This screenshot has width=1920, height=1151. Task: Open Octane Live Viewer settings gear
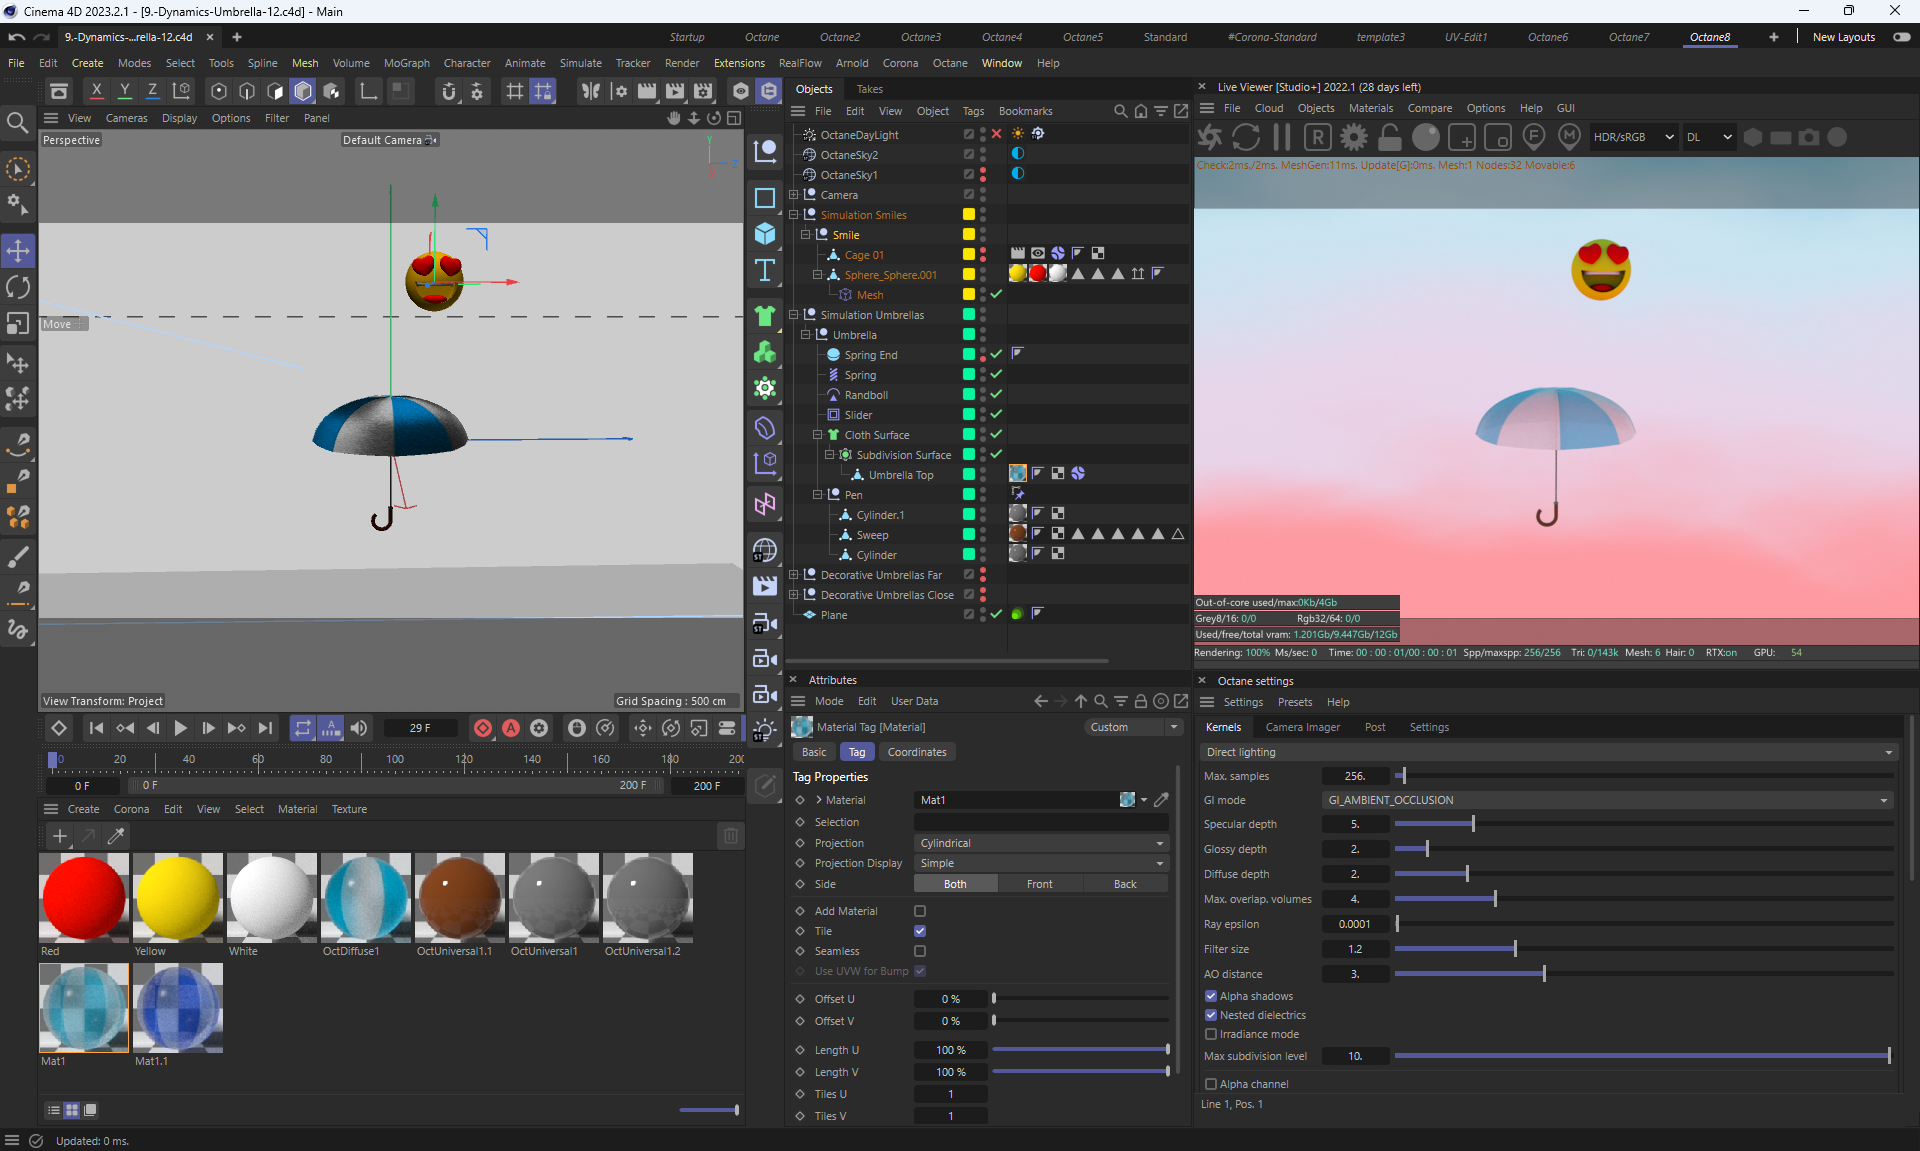(x=1354, y=137)
